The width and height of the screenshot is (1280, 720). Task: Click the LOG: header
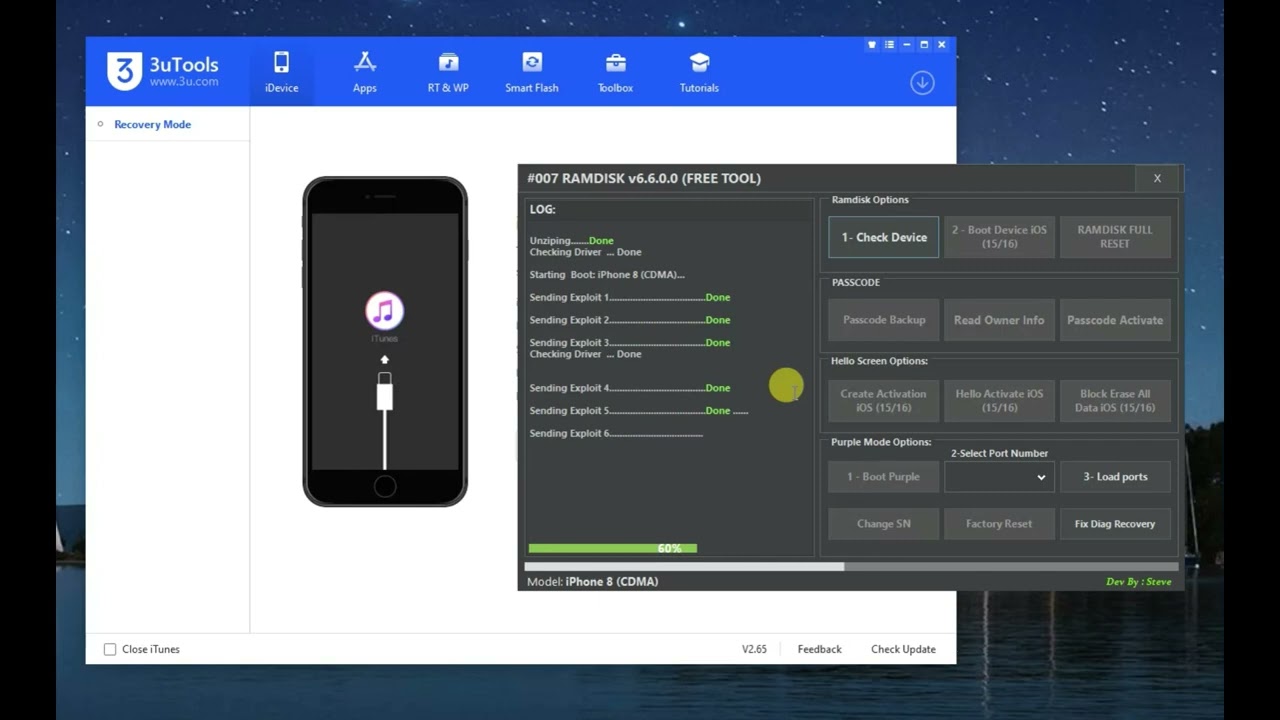point(542,209)
